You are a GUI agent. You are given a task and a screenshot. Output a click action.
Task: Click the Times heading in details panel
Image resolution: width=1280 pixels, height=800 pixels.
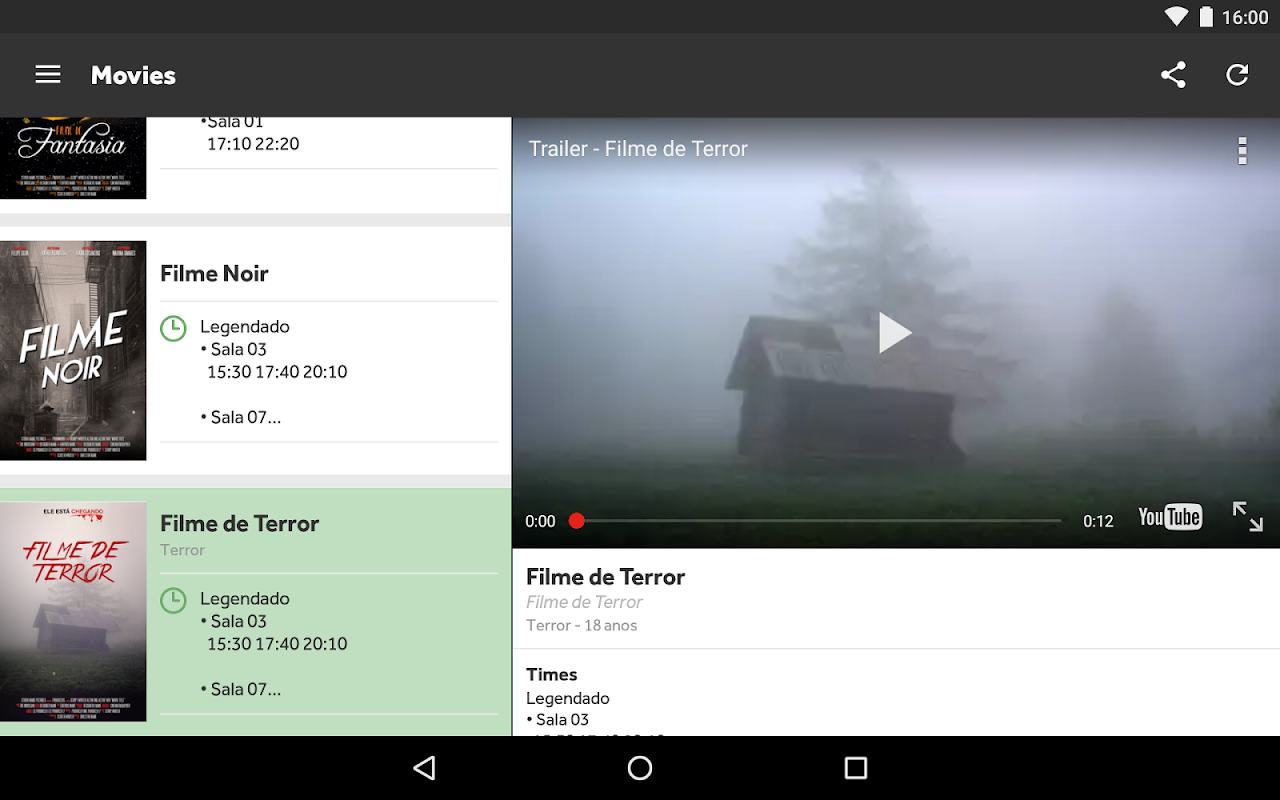click(x=551, y=674)
